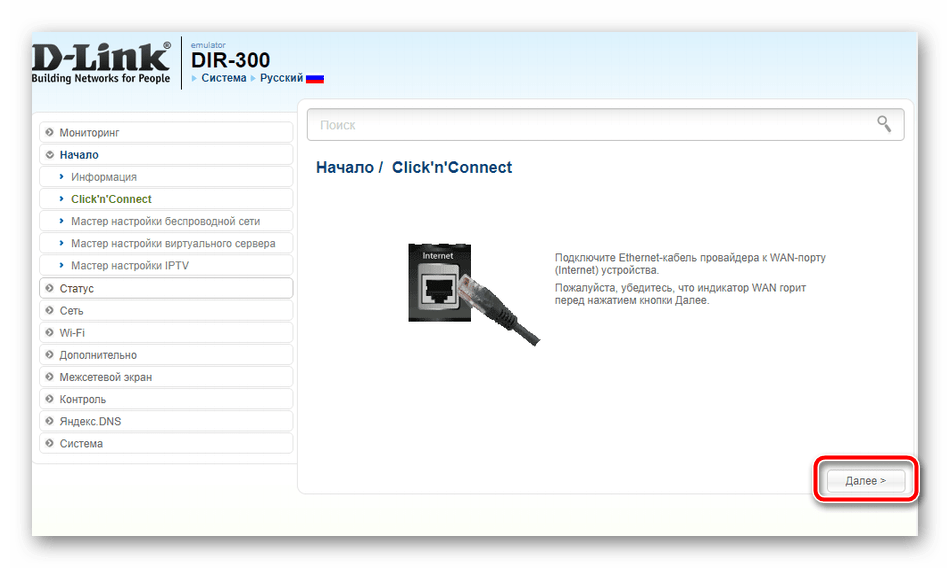Click the Internet port cable image
The image size is (950, 568).
[473, 293]
